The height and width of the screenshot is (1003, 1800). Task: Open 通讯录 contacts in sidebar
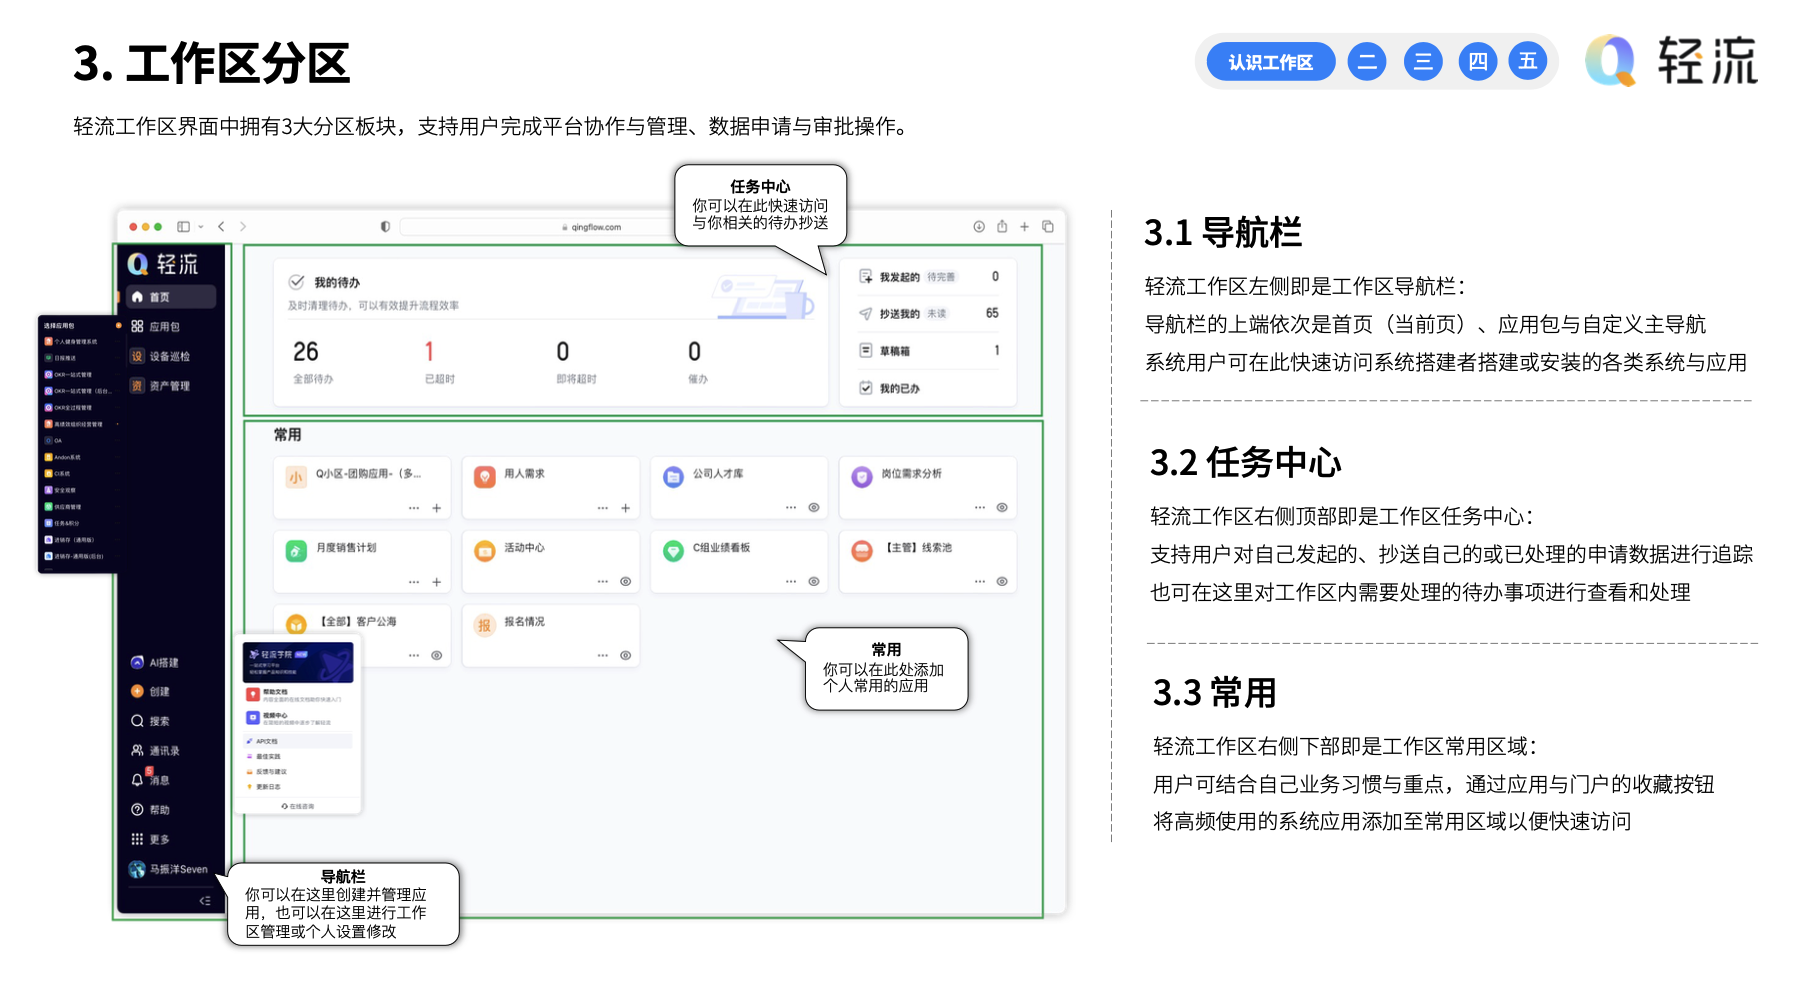point(155,750)
